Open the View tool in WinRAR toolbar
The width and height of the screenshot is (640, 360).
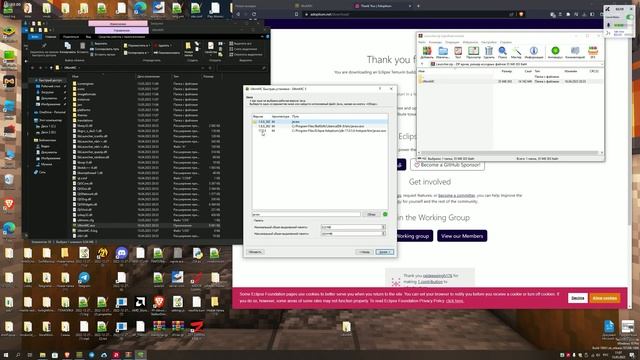(473, 52)
